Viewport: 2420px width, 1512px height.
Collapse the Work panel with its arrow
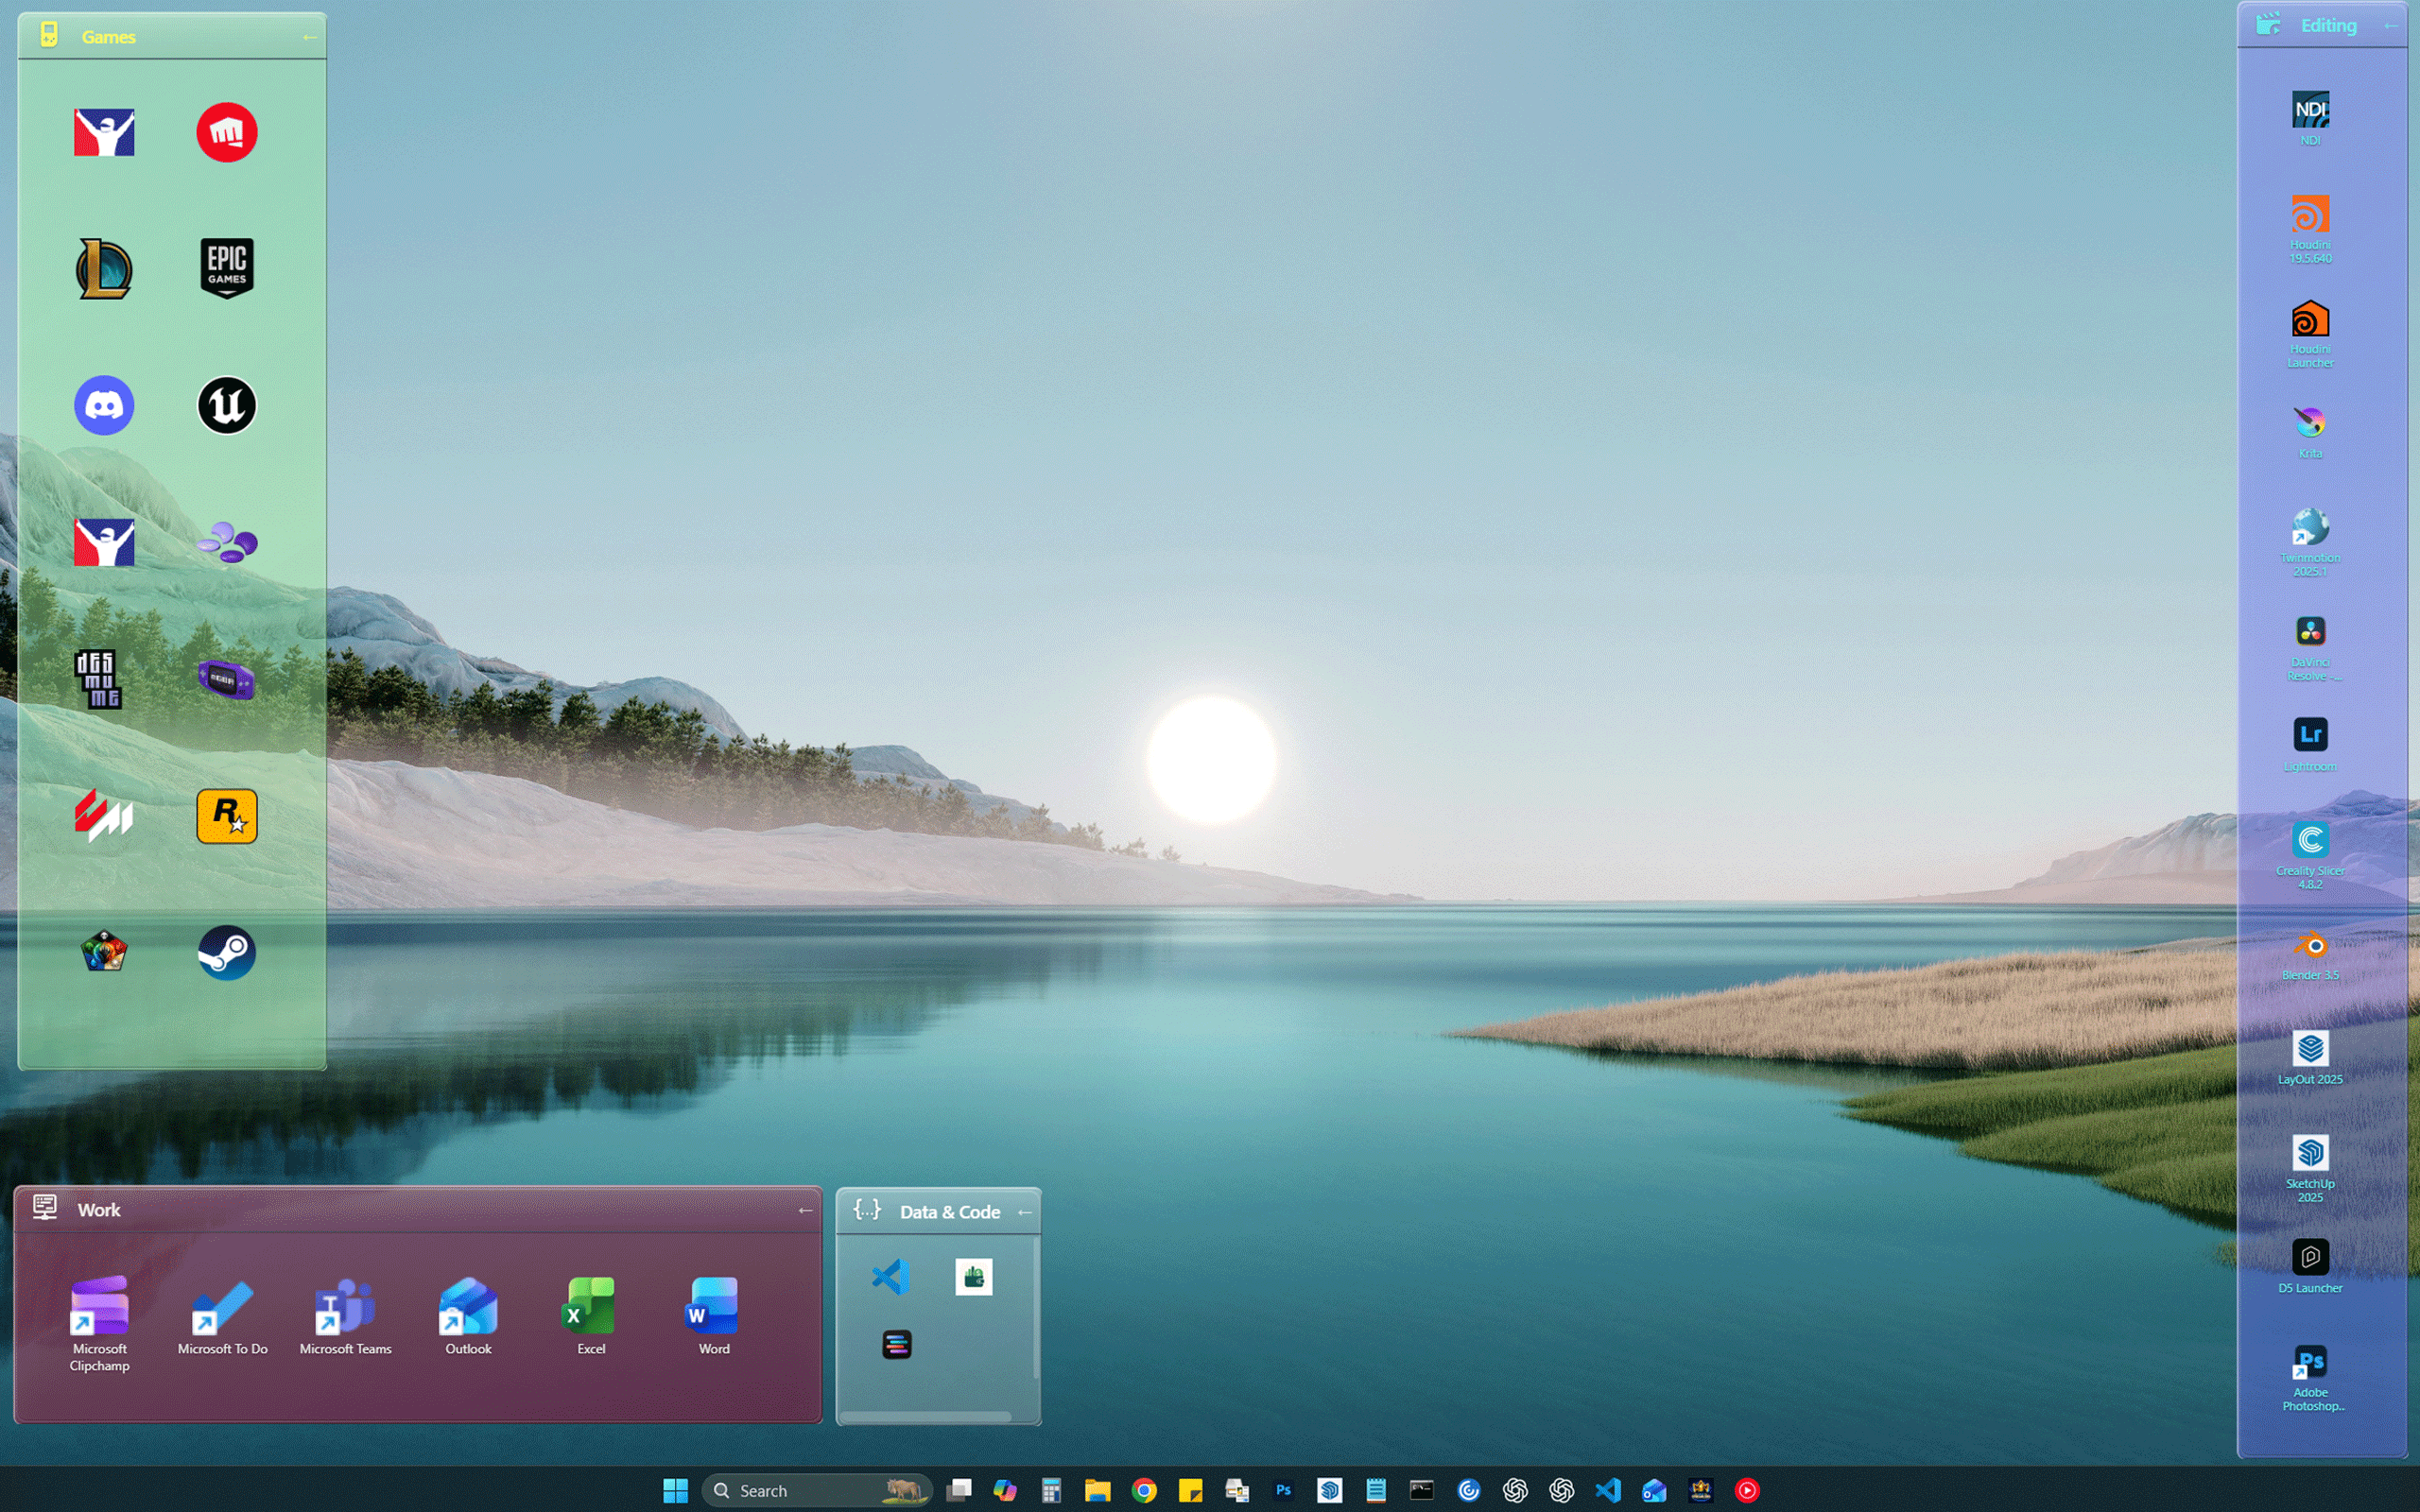point(805,1210)
